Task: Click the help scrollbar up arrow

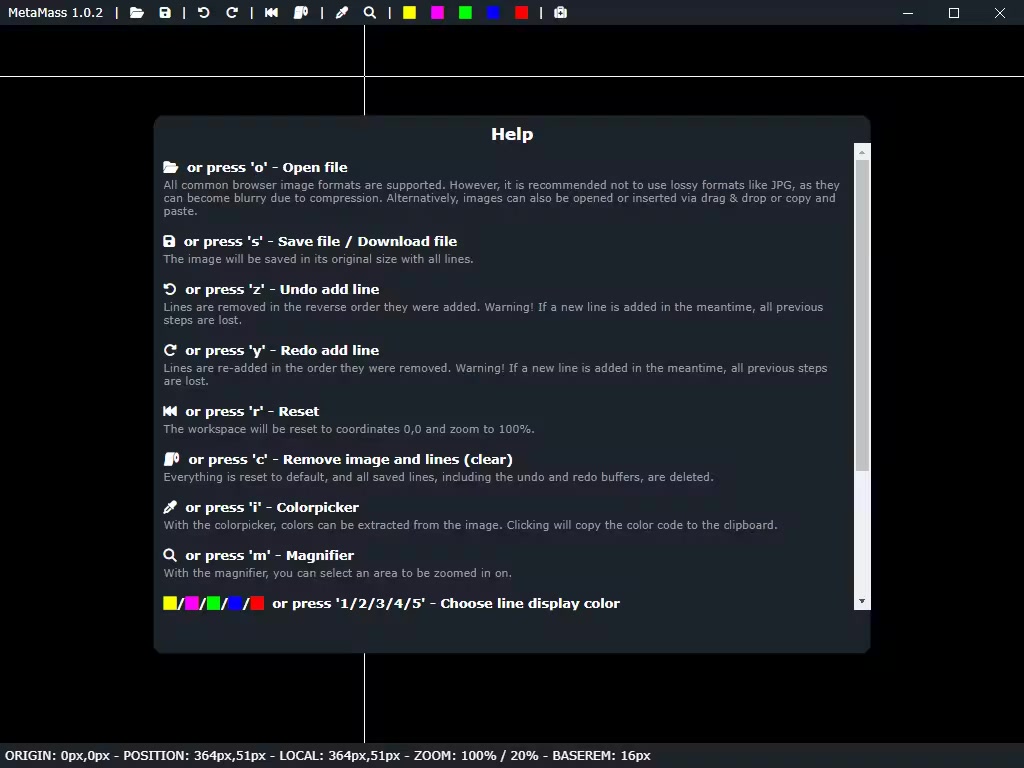Action: [862, 151]
